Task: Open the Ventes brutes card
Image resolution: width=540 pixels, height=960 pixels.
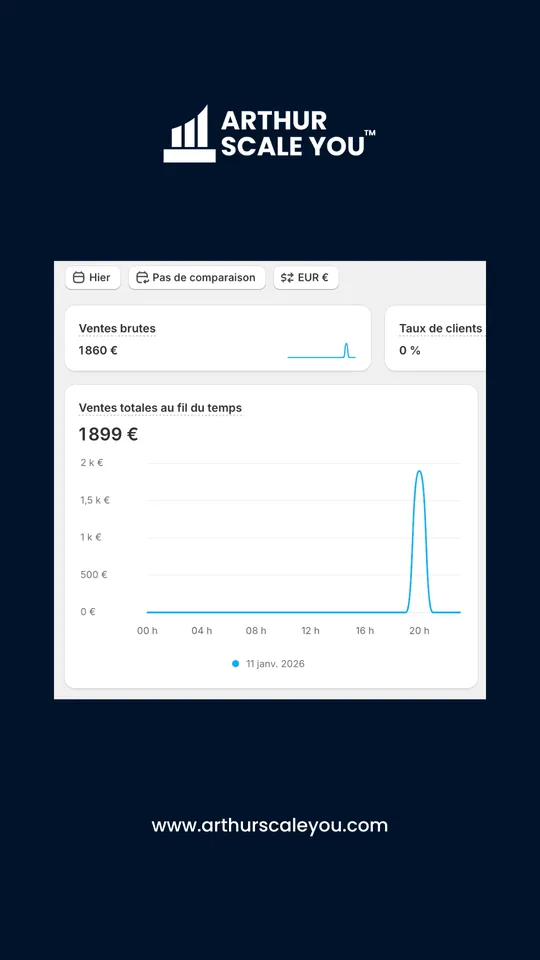Action: tap(217, 338)
